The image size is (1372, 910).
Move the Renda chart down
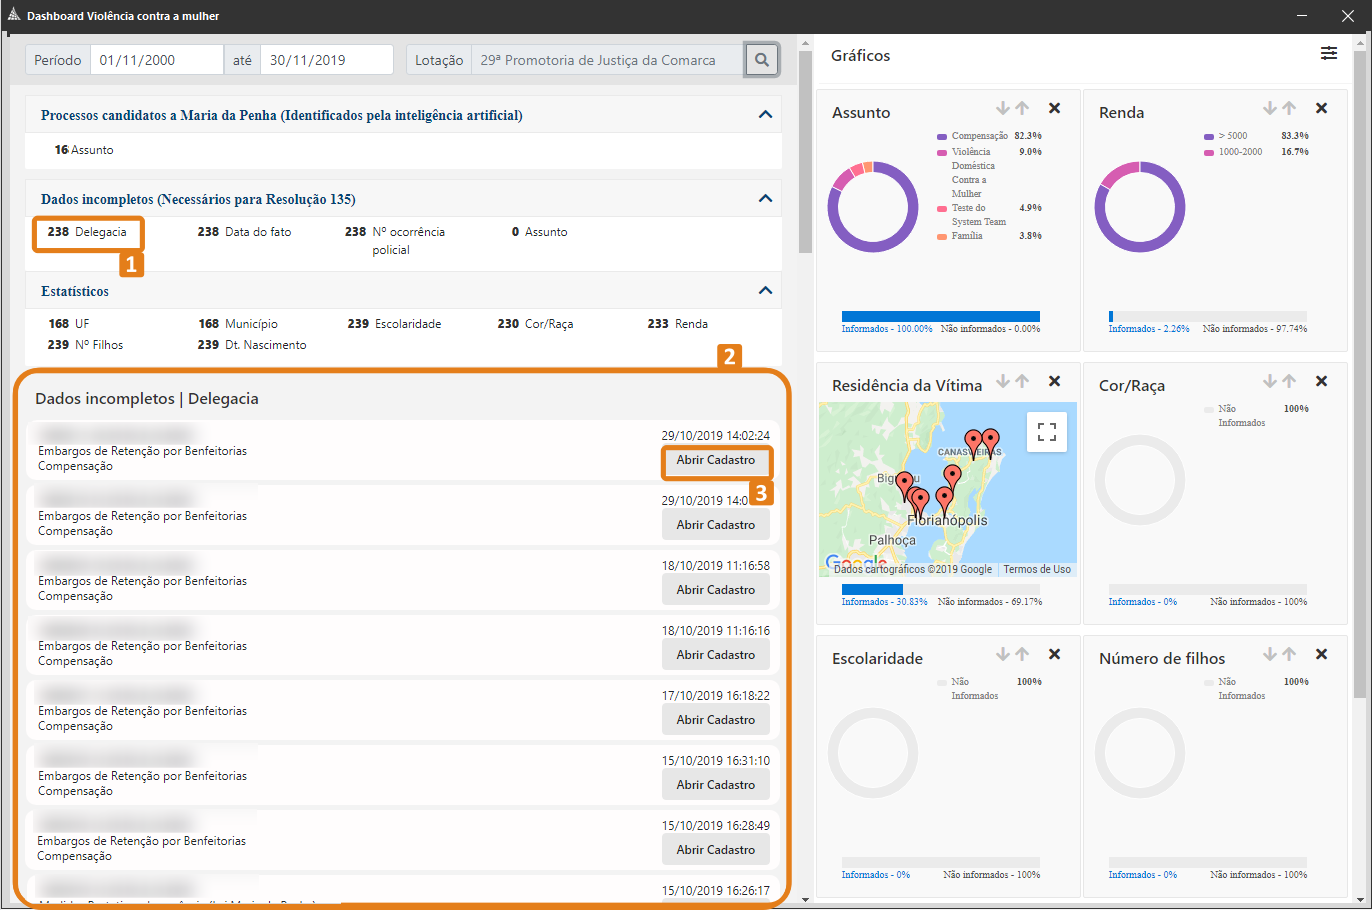1270,108
